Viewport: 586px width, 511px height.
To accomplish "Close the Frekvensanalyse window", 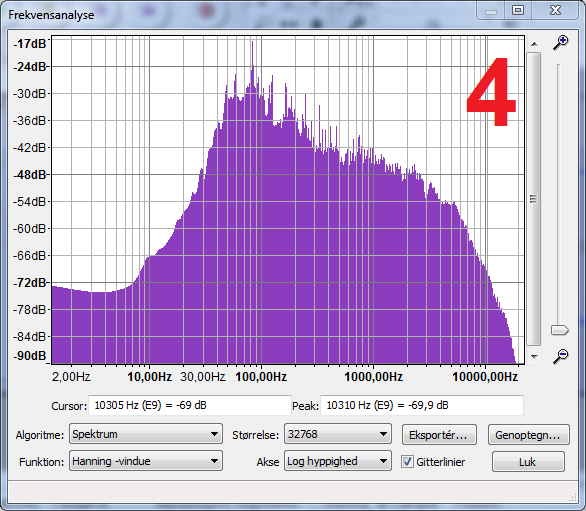I will pyautogui.click(x=555, y=10).
